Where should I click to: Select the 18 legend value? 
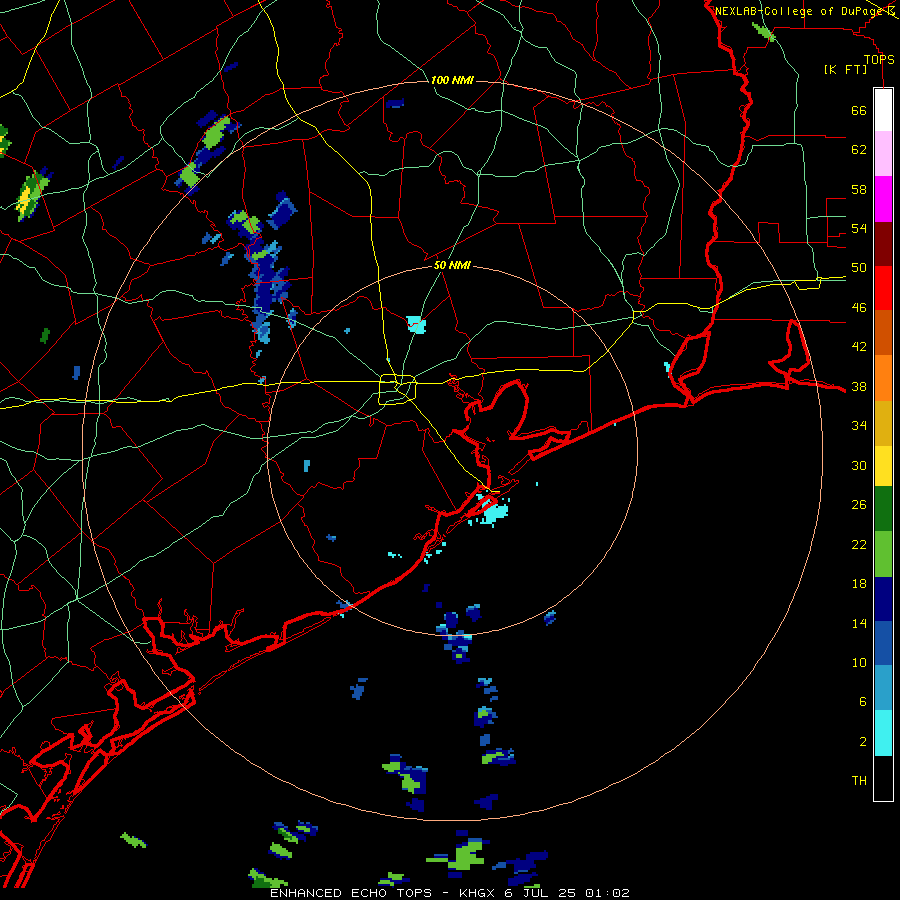(859, 584)
